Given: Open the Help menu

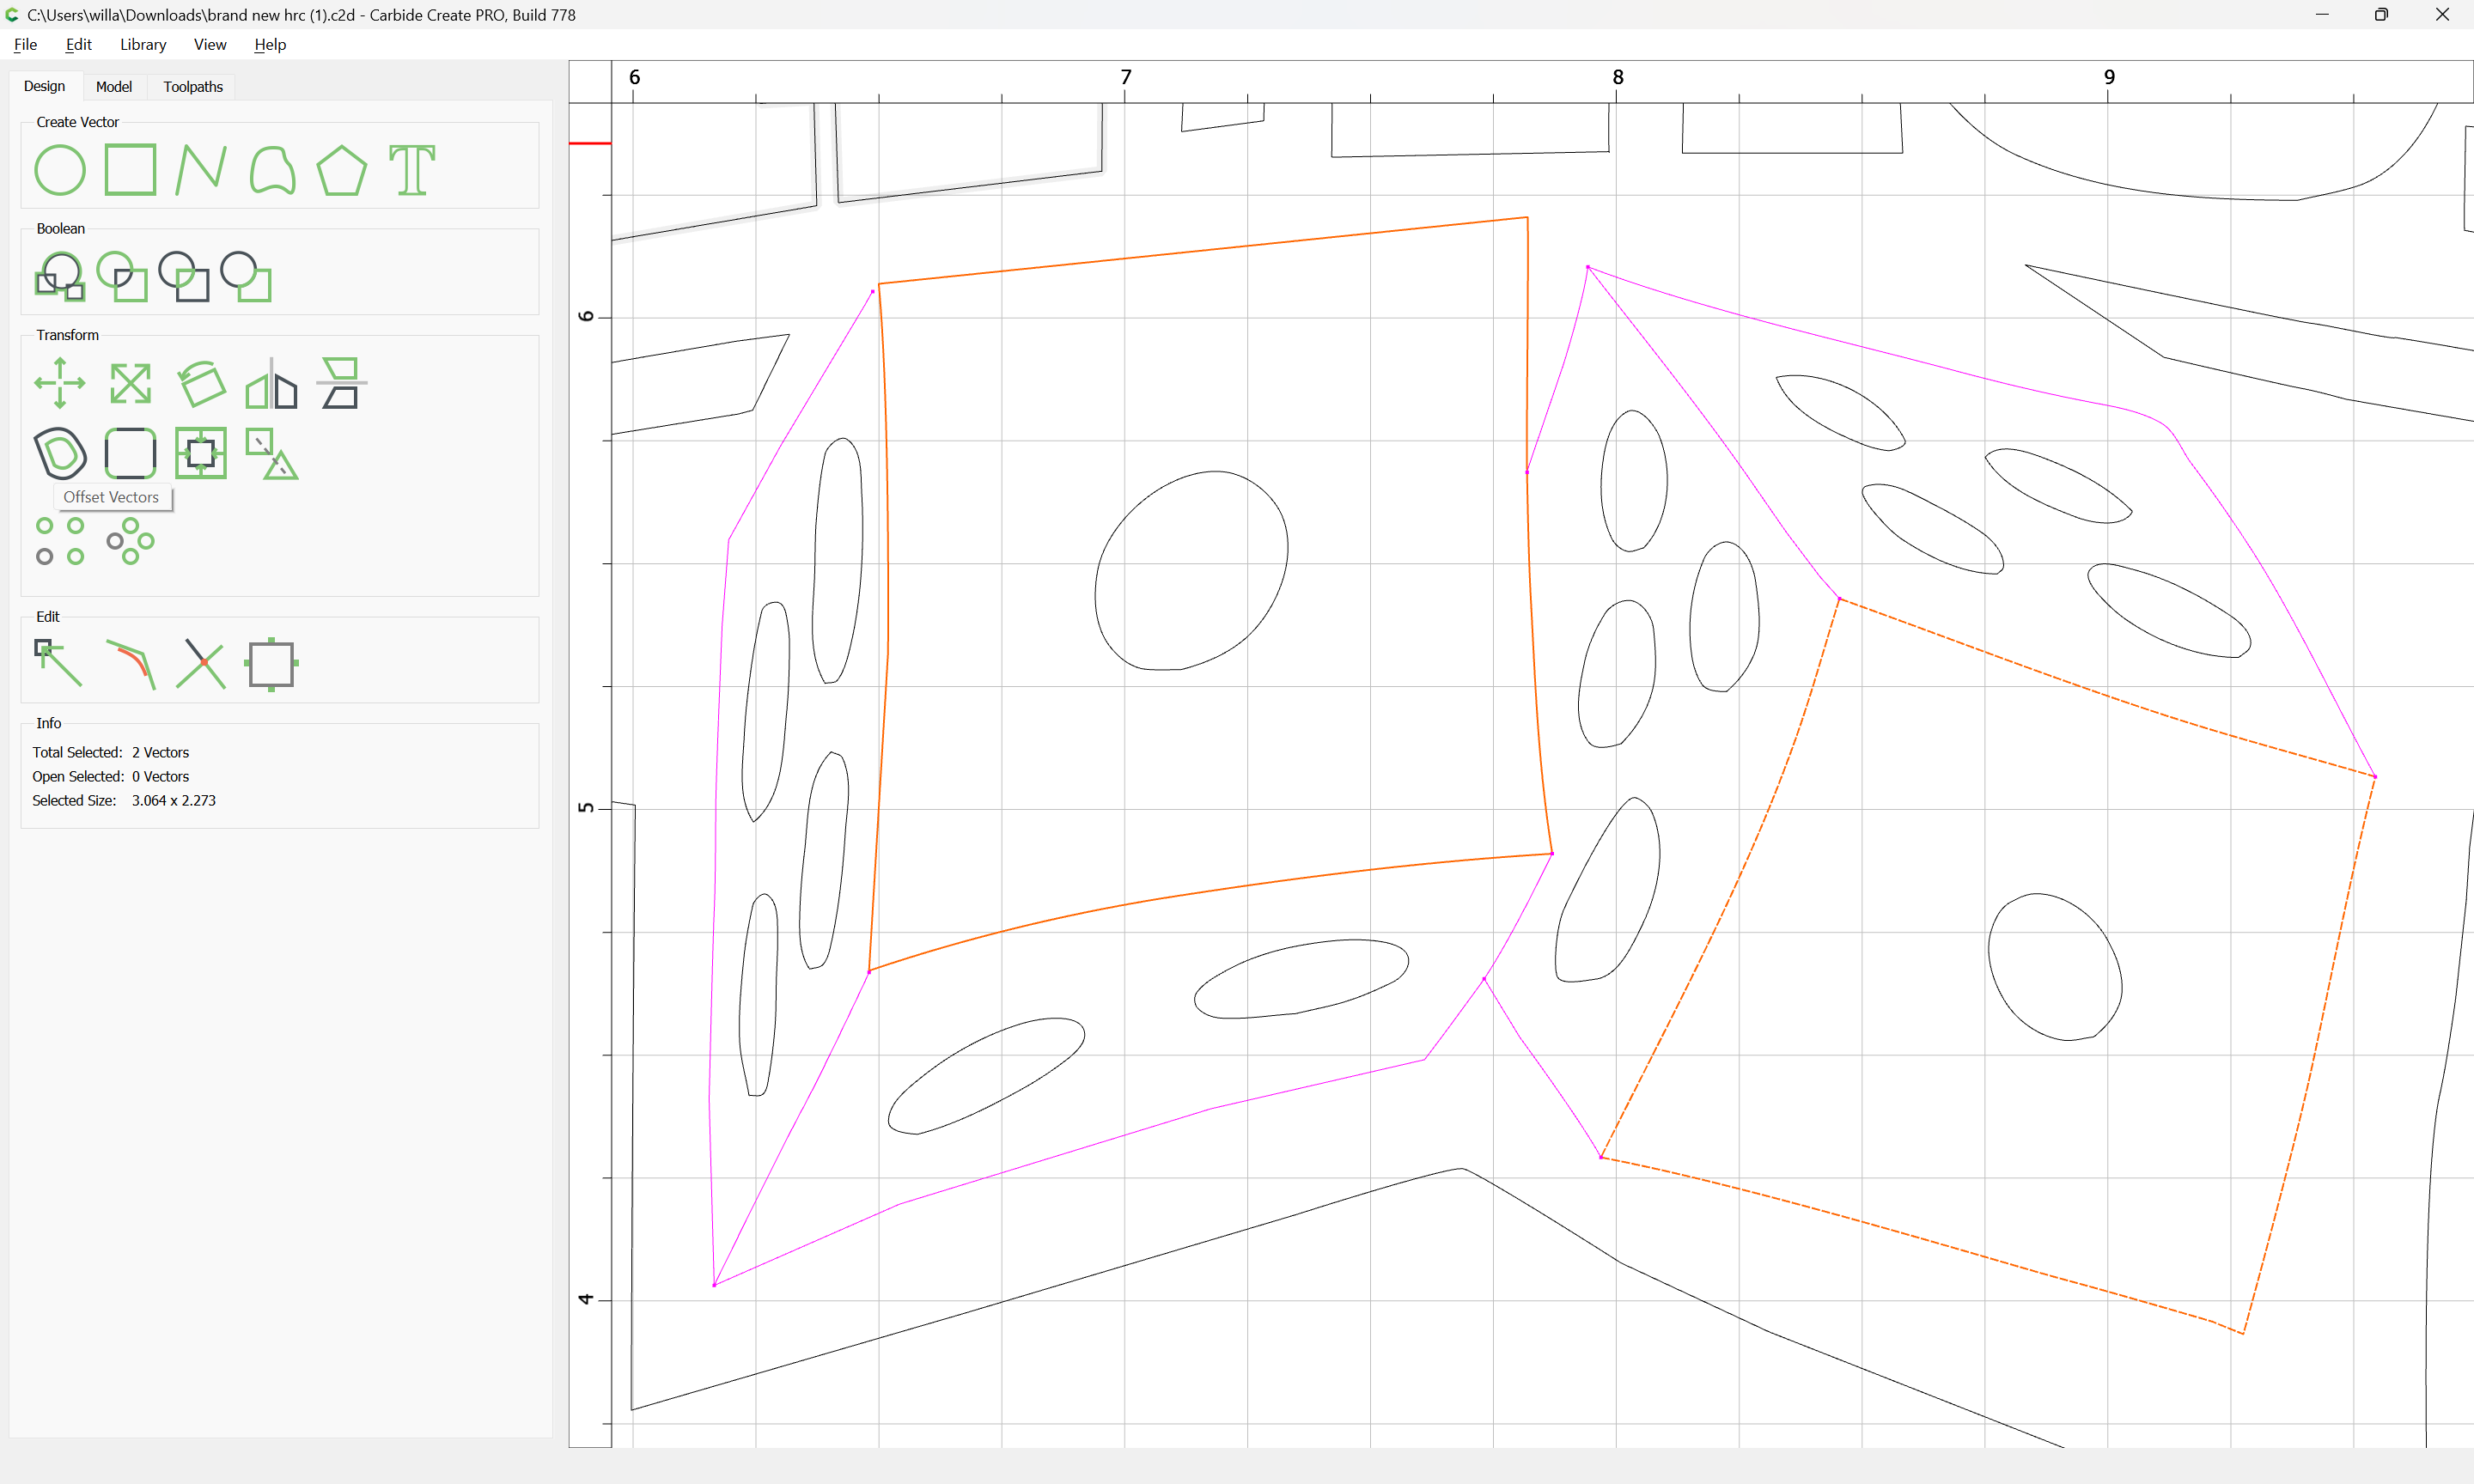Looking at the screenshot, I should (270, 44).
